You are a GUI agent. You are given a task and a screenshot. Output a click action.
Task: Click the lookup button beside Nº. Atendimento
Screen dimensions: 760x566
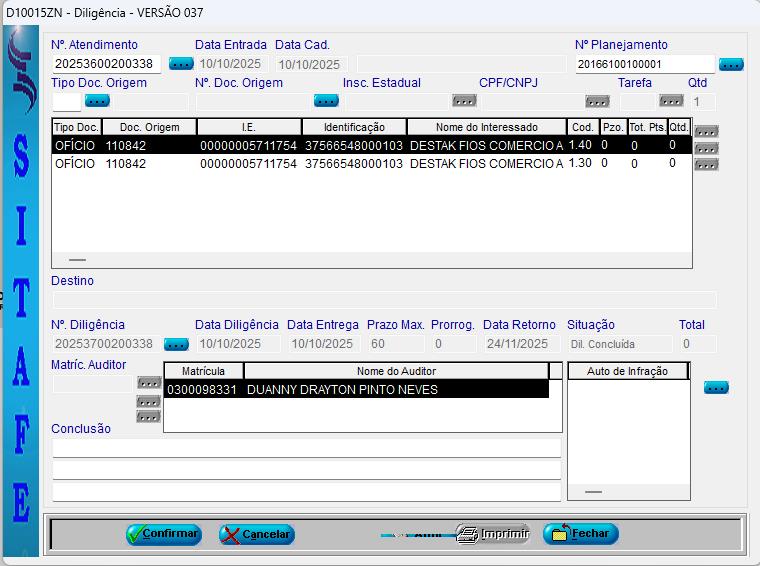point(181,64)
